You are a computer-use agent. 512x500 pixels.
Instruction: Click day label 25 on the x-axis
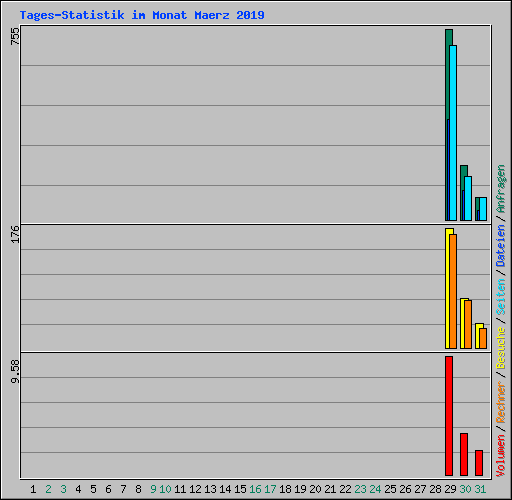(x=390, y=489)
